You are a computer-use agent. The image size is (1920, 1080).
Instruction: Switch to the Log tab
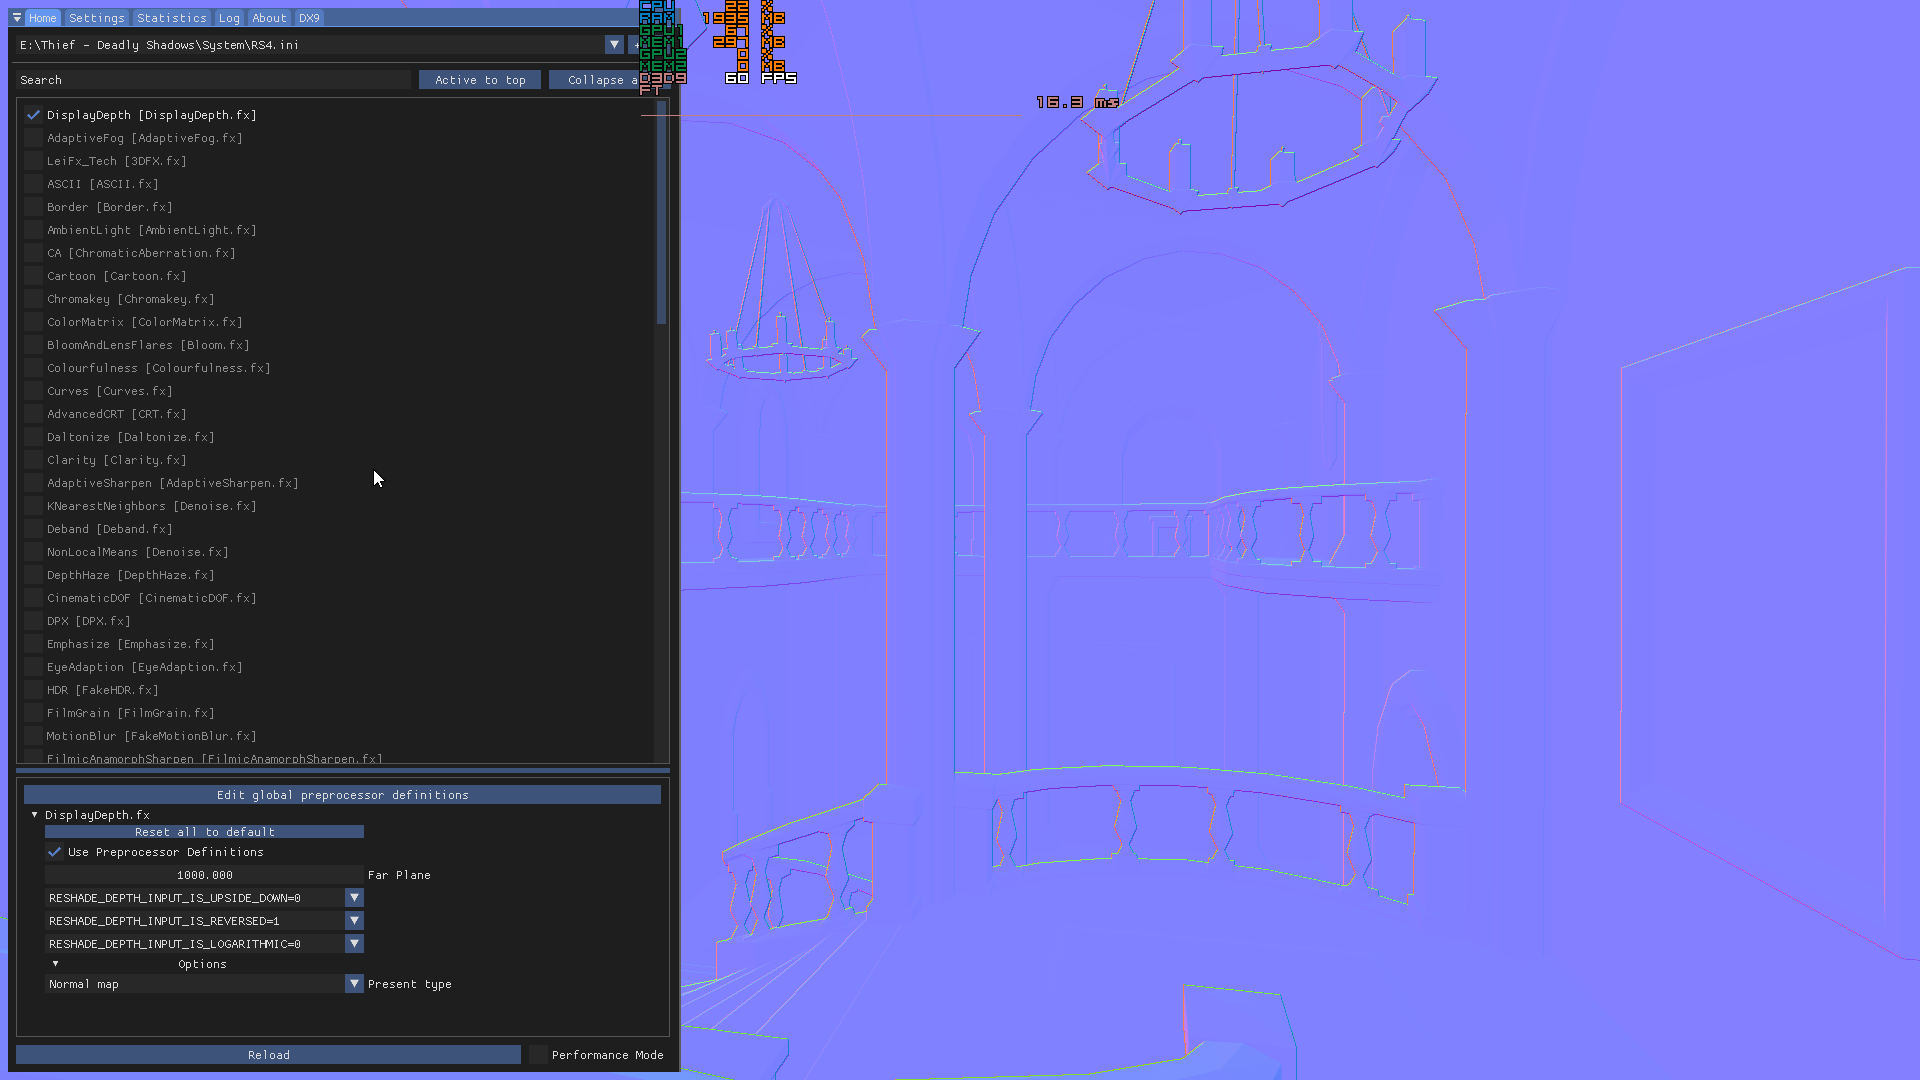(x=229, y=18)
